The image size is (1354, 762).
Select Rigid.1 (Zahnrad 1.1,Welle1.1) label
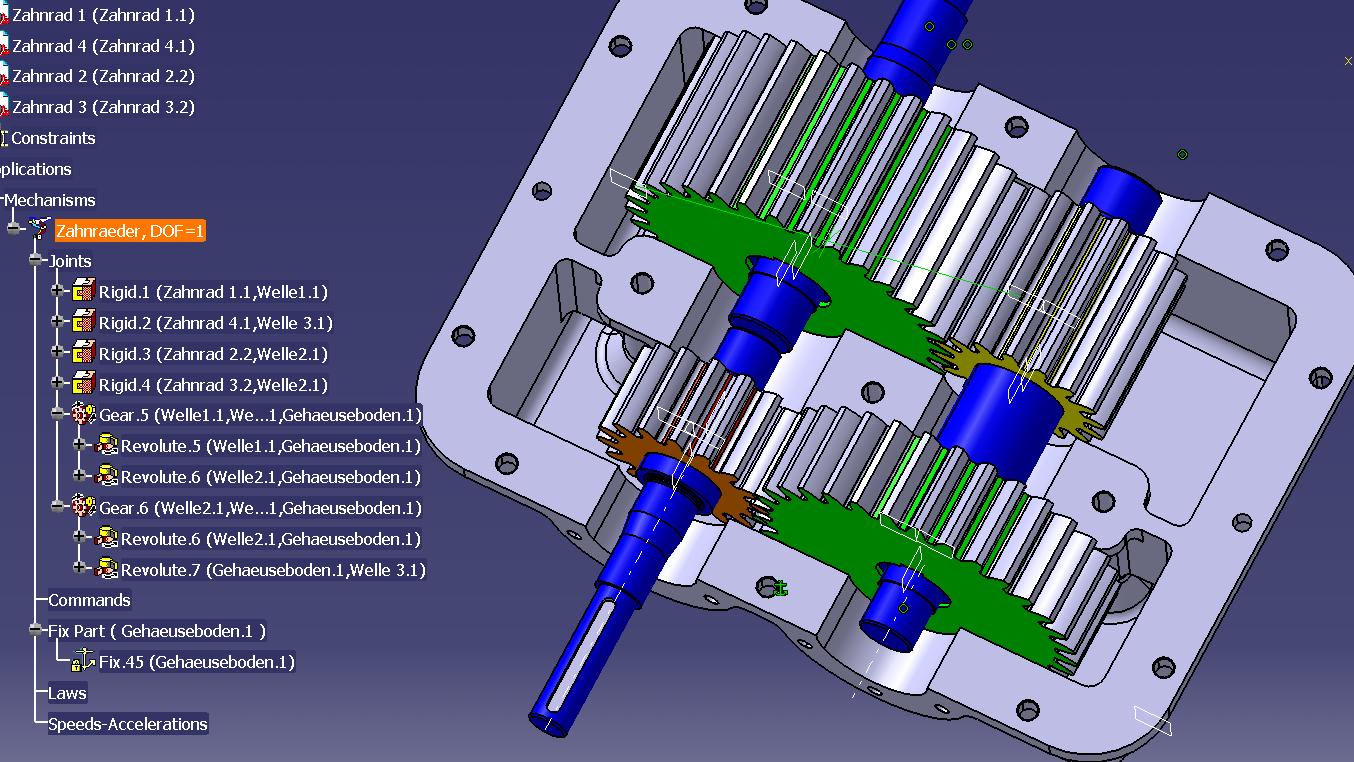click(x=213, y=292)
